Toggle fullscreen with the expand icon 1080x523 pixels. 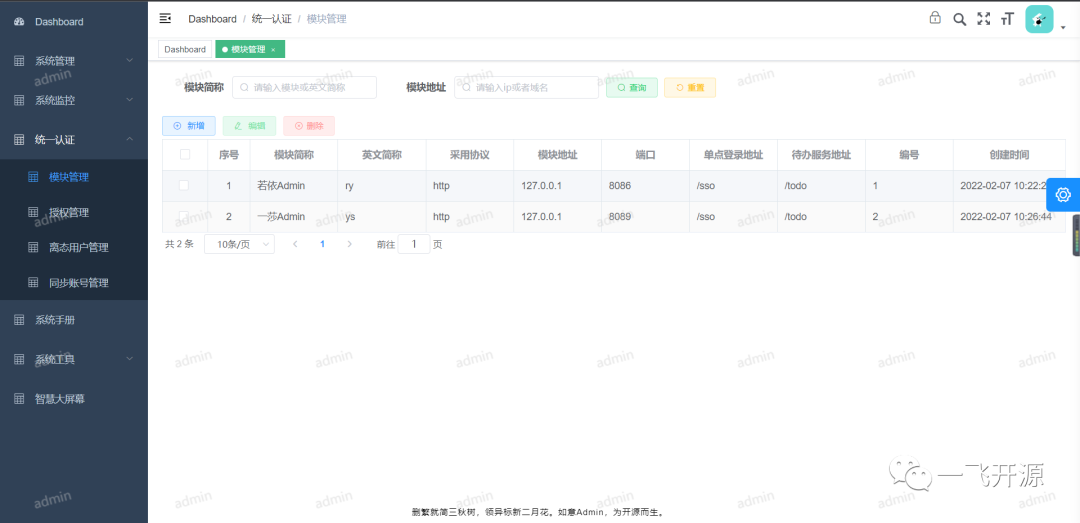click(984, 19)
